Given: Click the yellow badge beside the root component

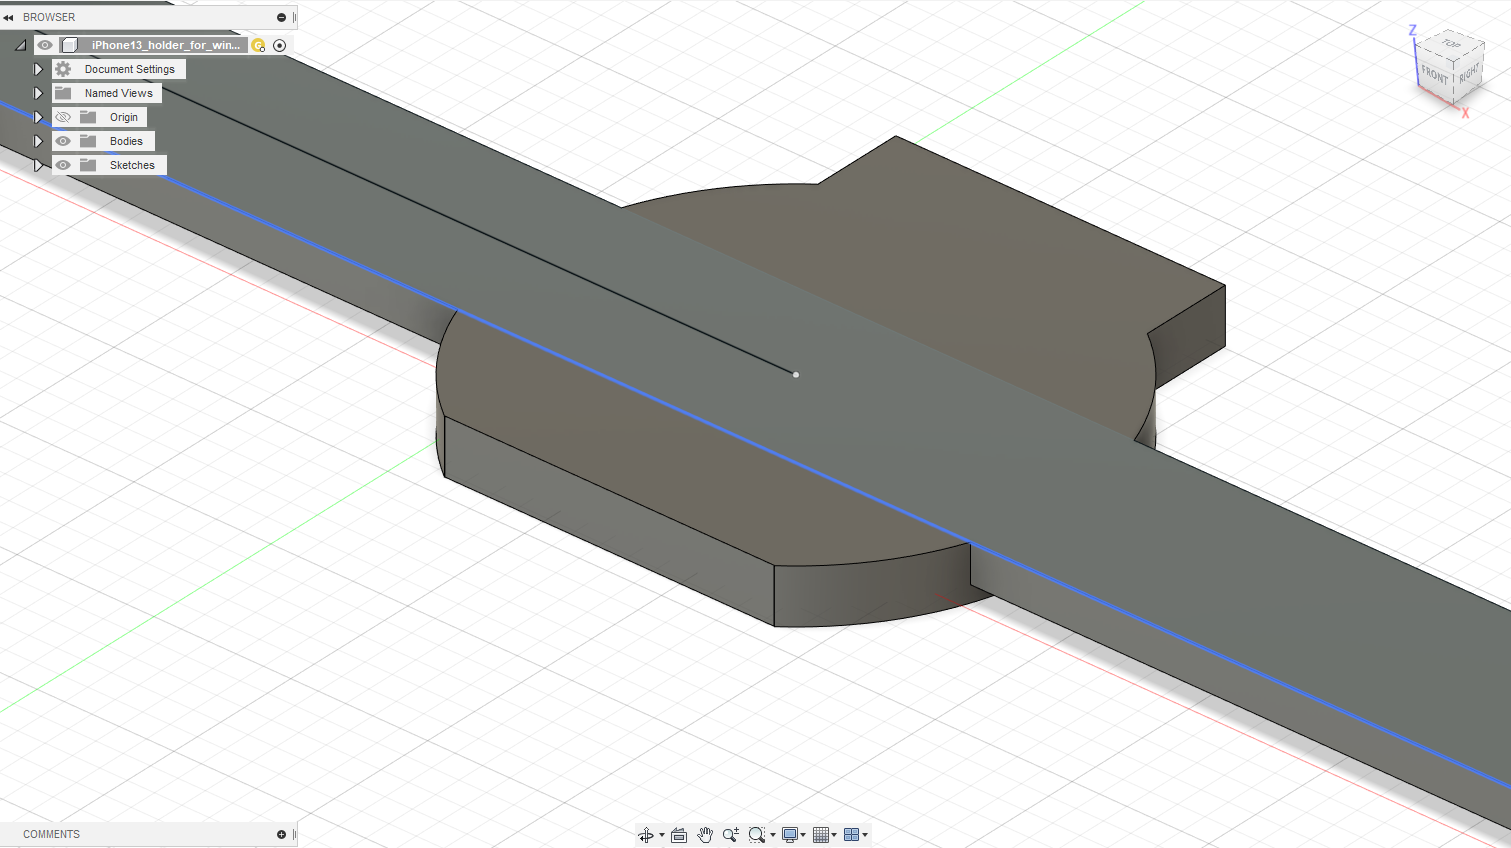Looking at the screenshot, I should [258, 45].
